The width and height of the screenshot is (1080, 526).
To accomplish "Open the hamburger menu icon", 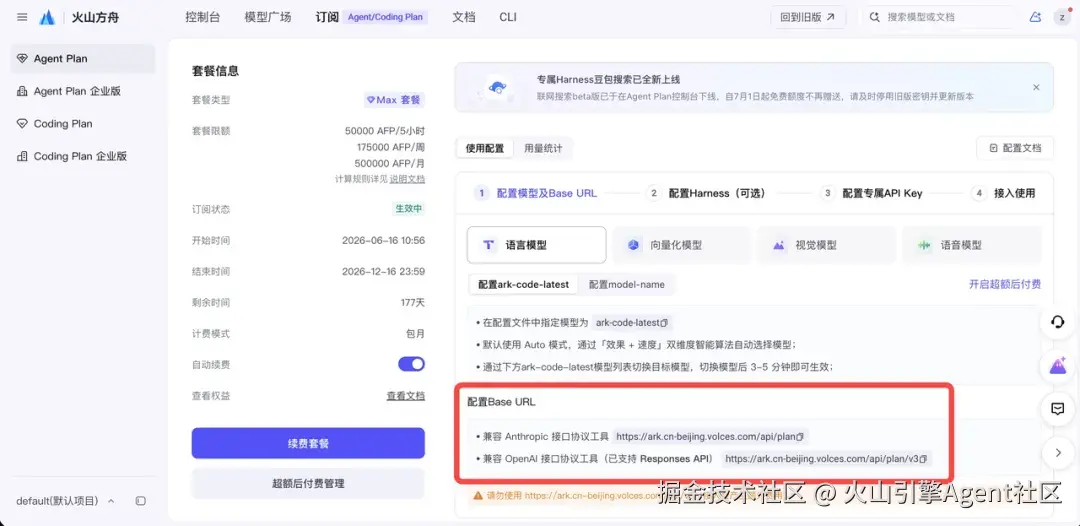I will pos(22,17).
